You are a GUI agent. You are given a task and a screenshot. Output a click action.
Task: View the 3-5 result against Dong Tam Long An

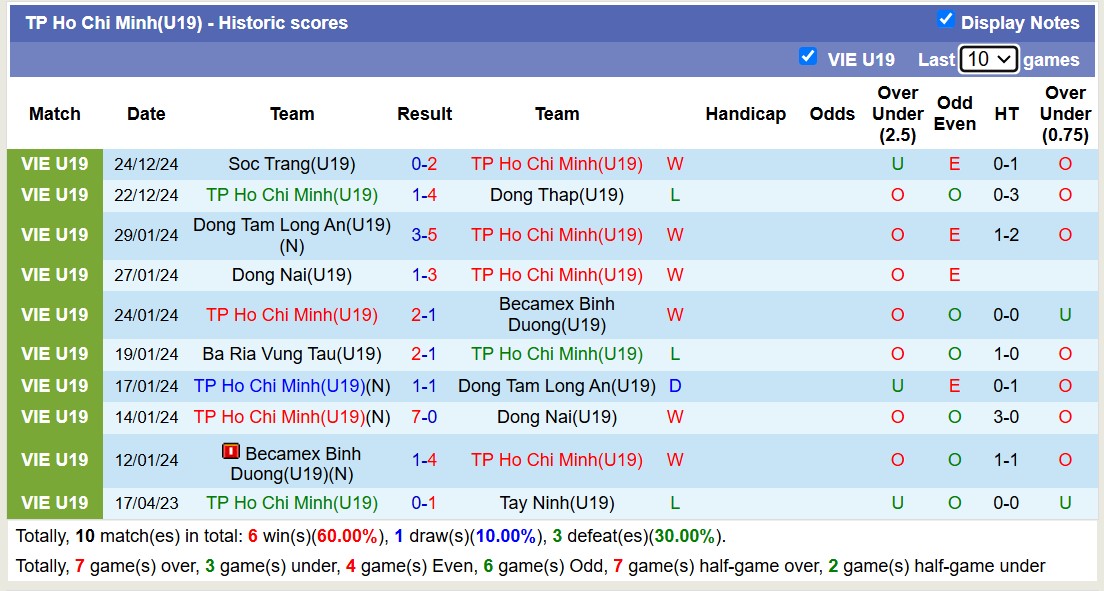[x=424, y=235]
